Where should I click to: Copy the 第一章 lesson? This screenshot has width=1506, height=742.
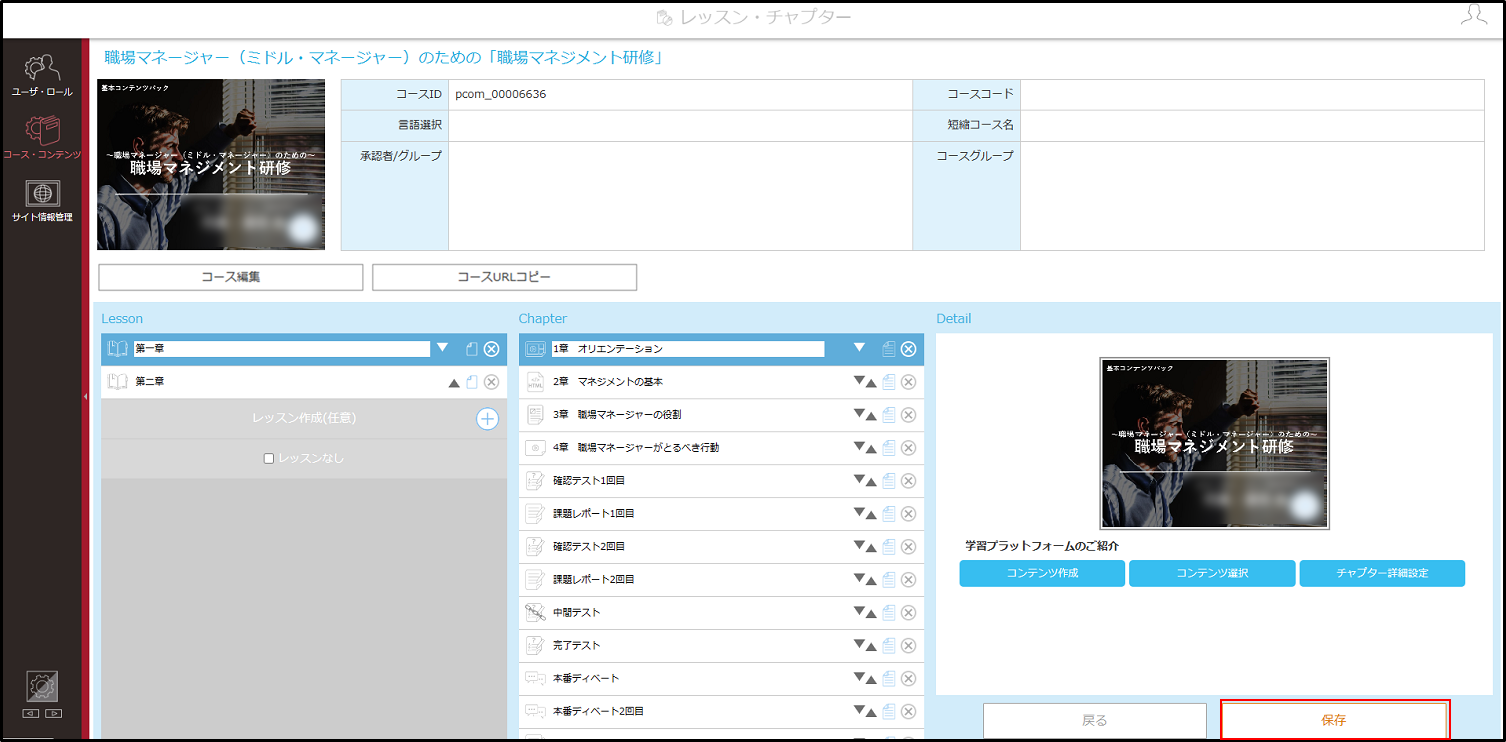click(472, 349)
